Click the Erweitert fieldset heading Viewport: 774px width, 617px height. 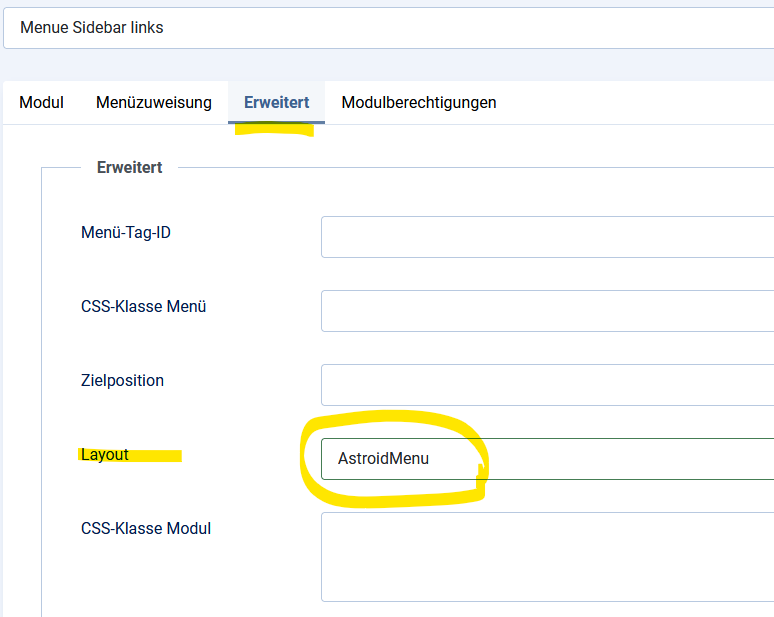pyautogui.click(x=130, y=168)
